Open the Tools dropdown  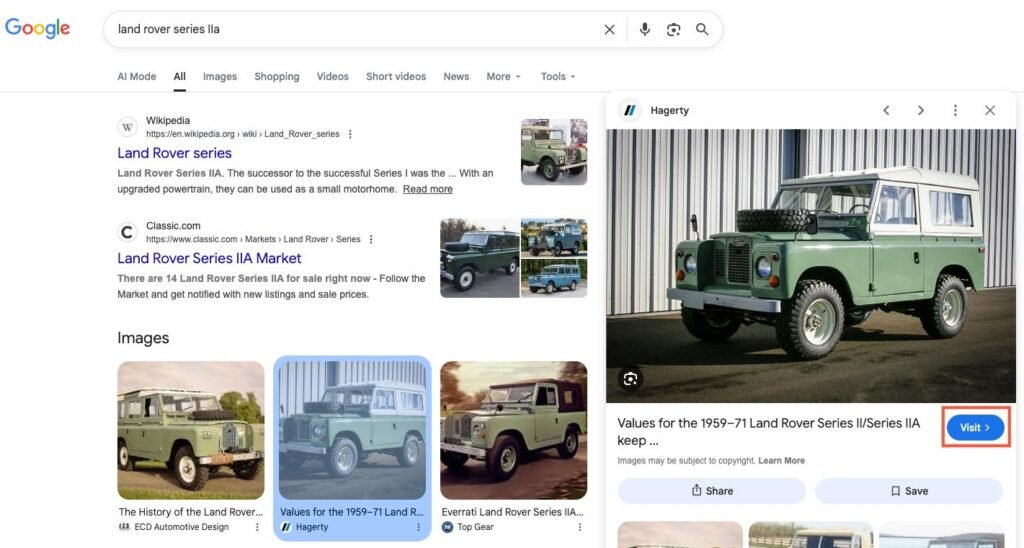point(558,77)
